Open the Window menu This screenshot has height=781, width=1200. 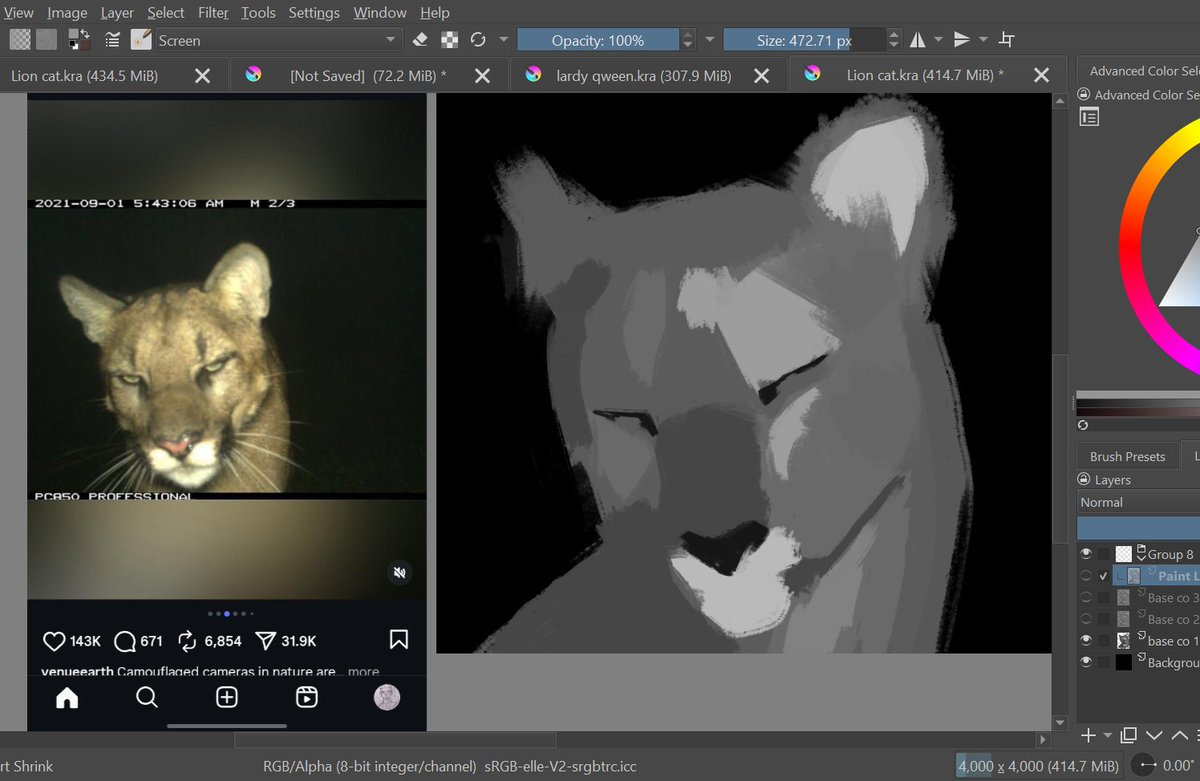[x=380, y=12]
